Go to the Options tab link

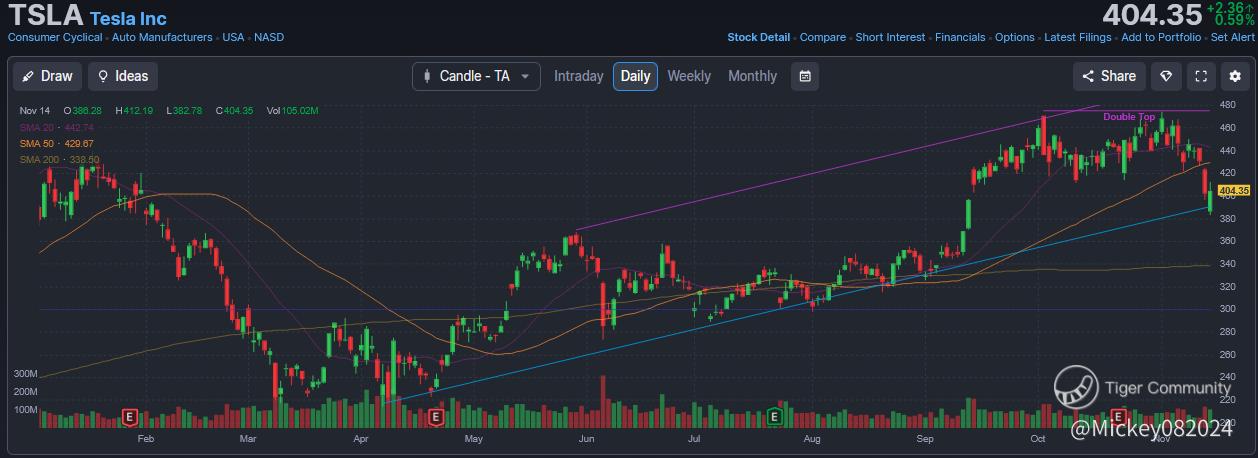tap(1014, 37)
